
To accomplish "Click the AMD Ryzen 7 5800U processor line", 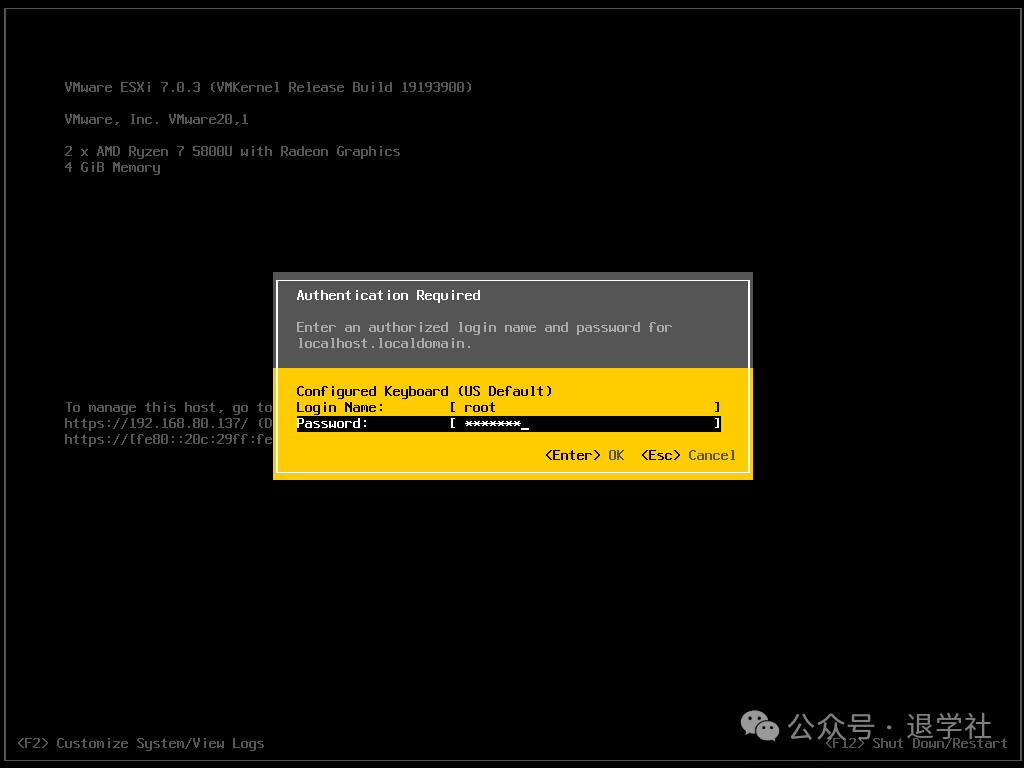I will pos(232,152).
